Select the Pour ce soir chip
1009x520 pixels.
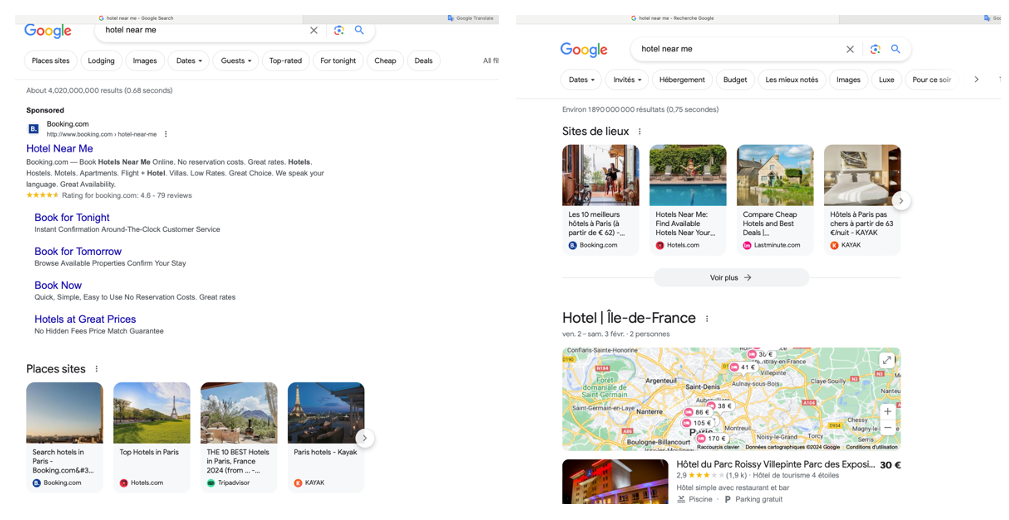(931, 80)
